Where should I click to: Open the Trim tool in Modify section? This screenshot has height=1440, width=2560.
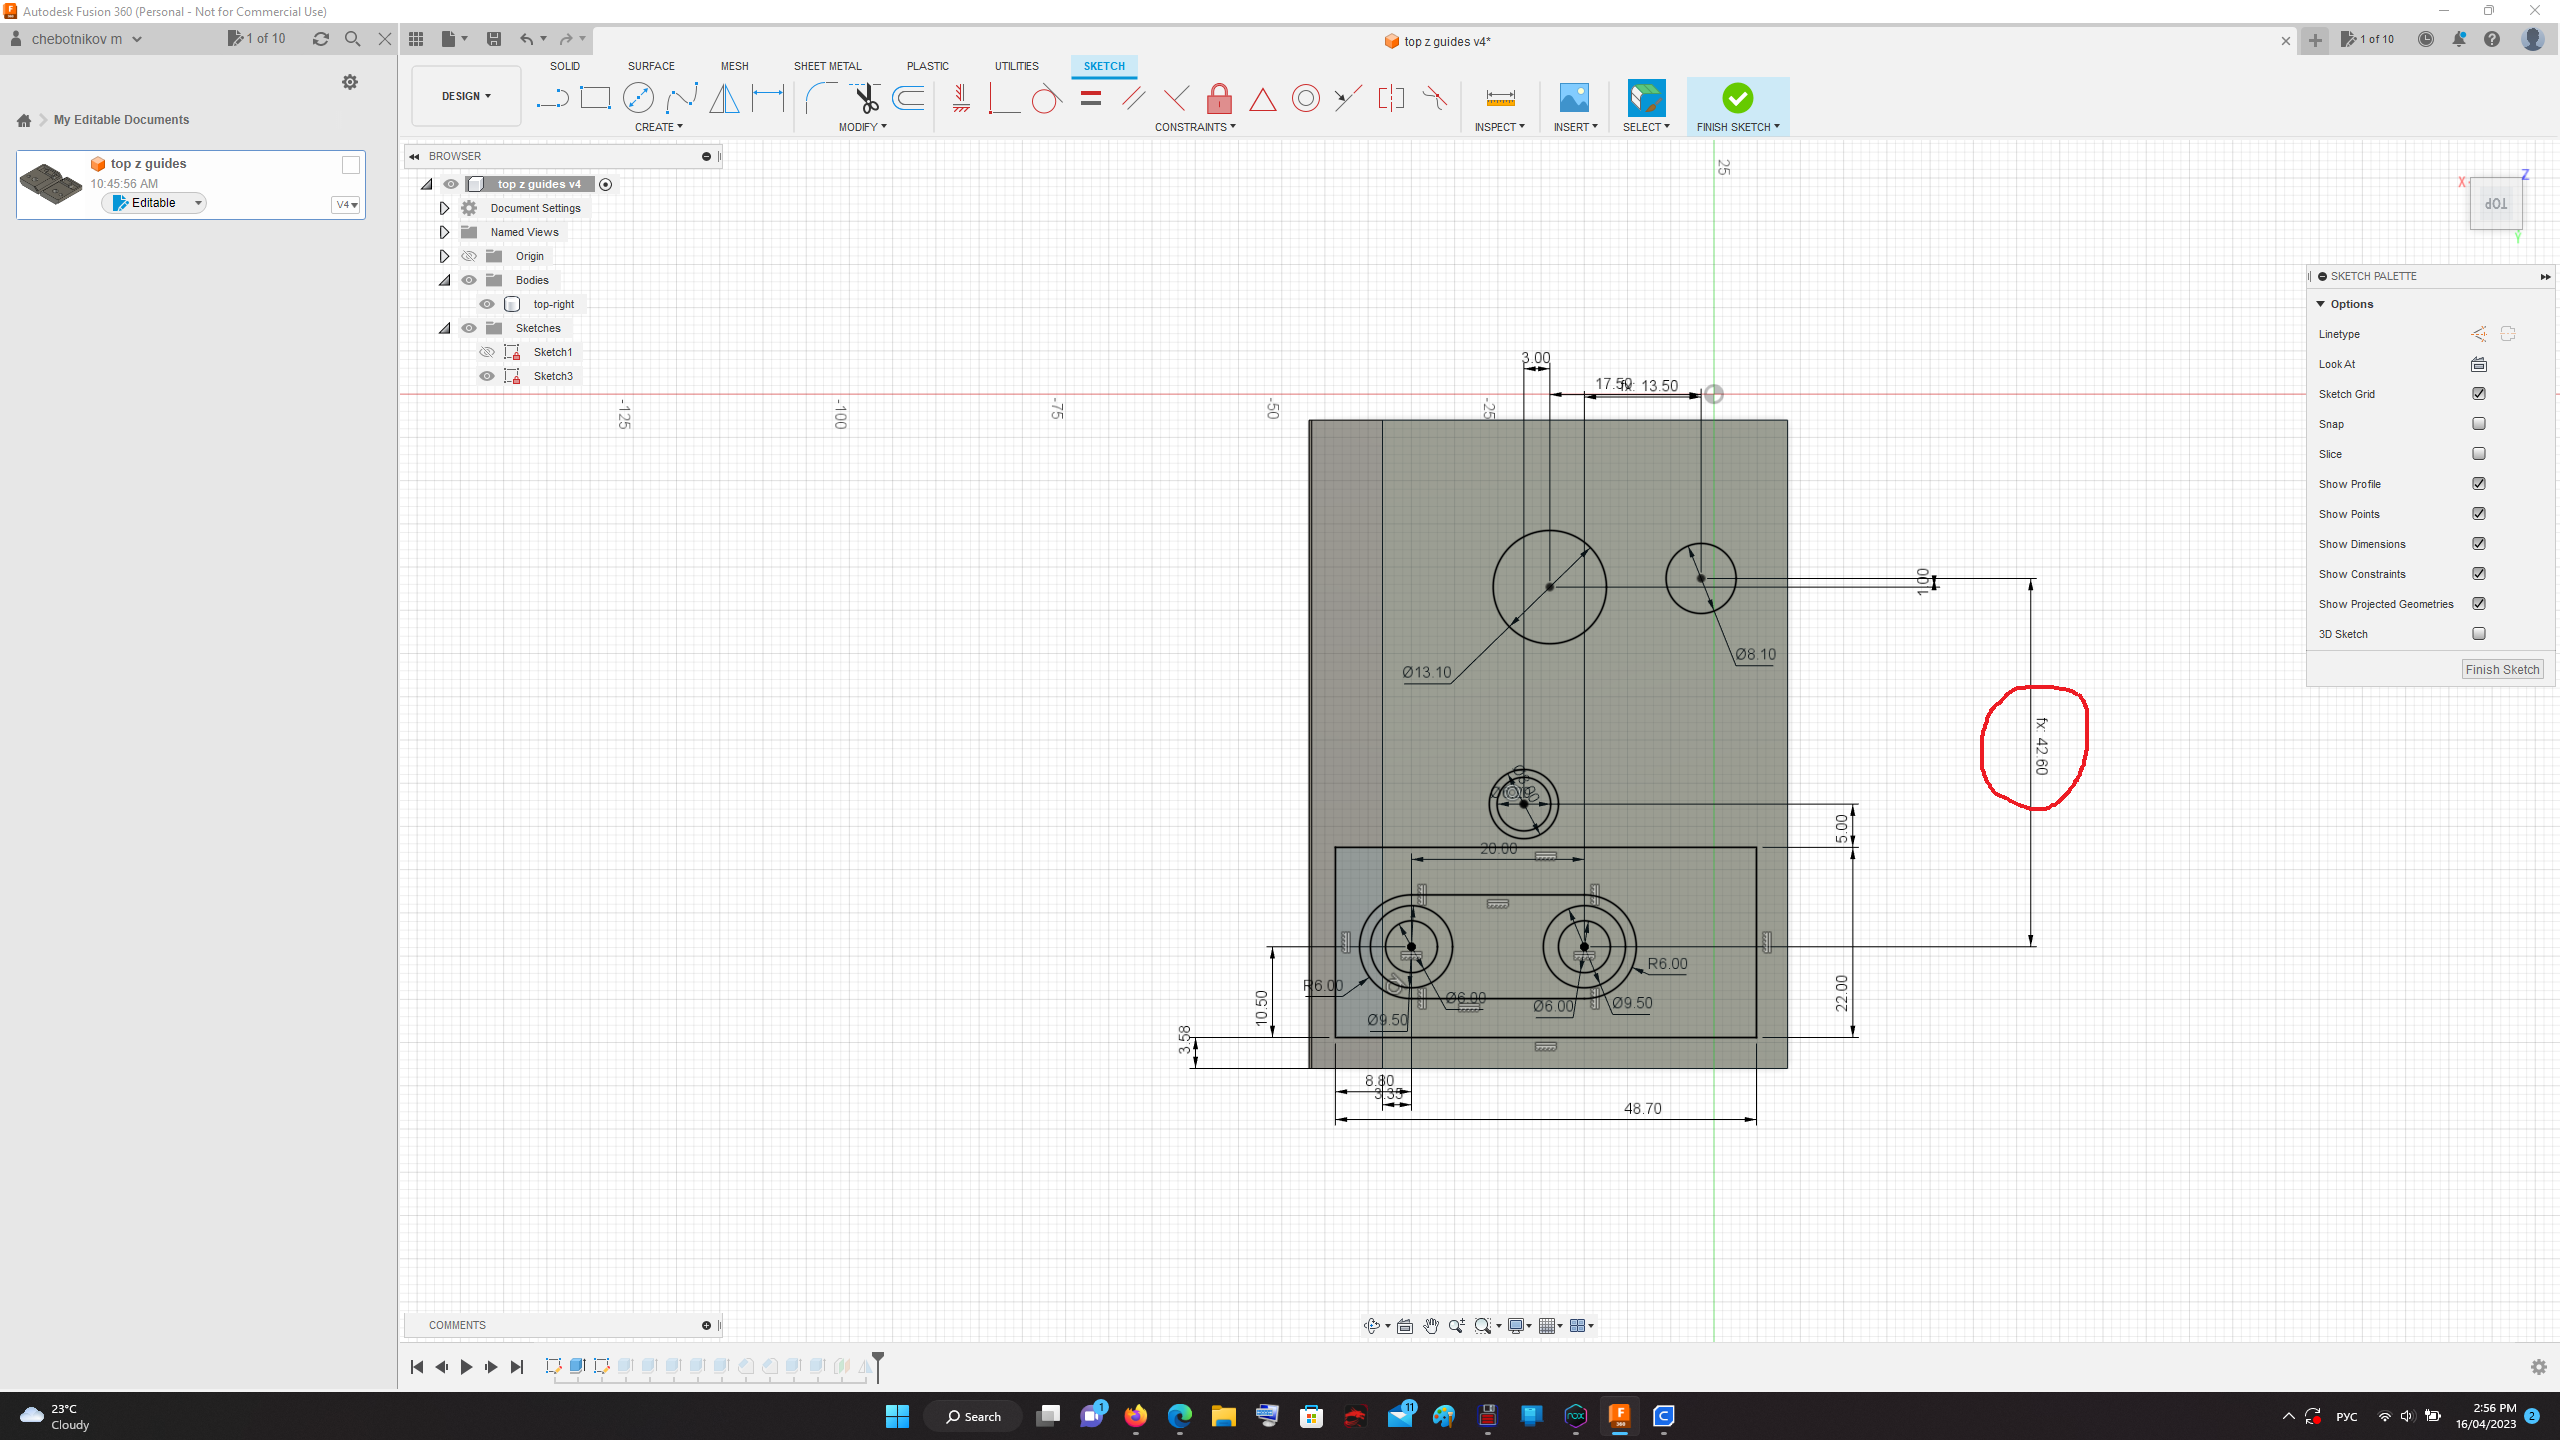pos(864,98)
